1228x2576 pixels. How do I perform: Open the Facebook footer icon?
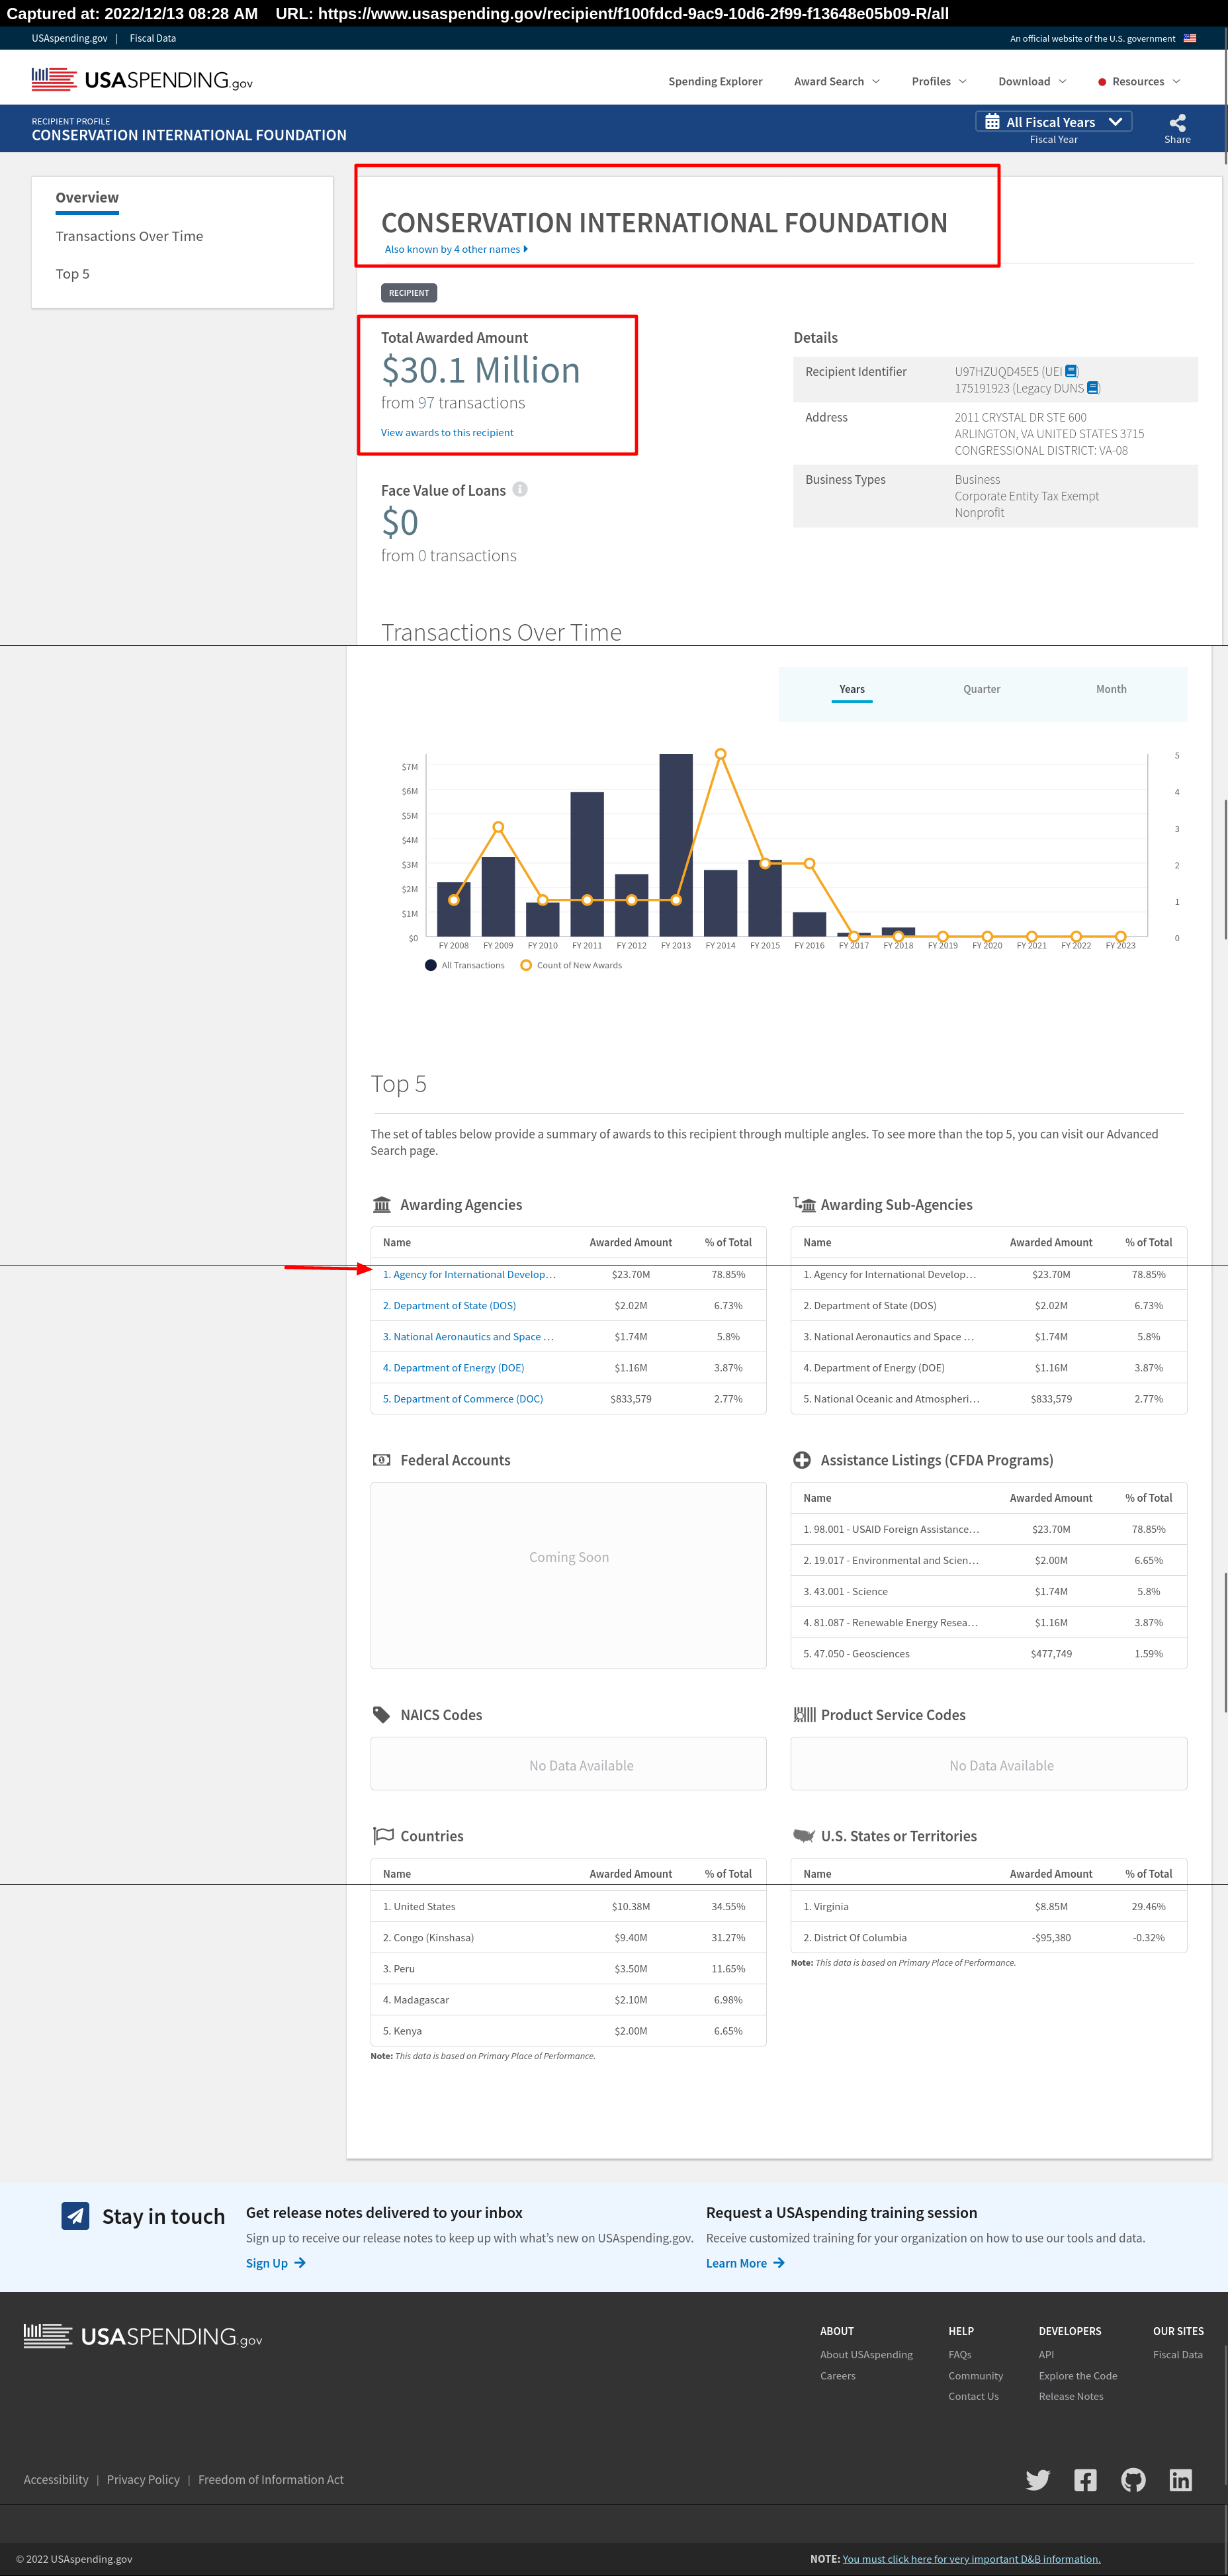point(1085,2479)
